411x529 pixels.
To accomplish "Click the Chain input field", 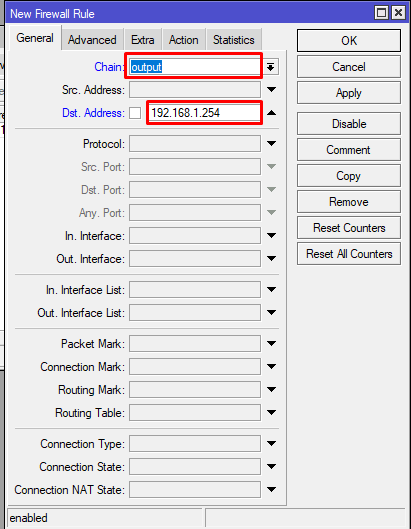I will [195, 67].
